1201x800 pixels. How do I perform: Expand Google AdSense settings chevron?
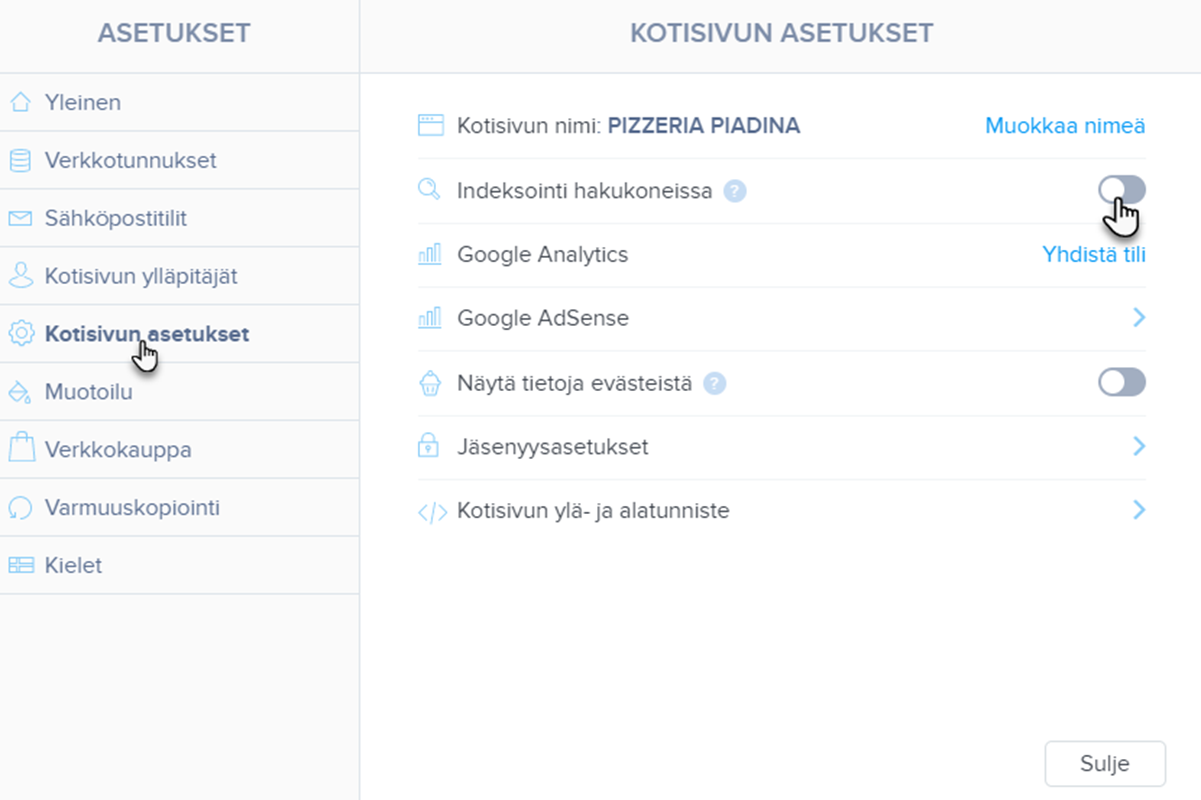pyautogui.click(x=1138, y=318)
